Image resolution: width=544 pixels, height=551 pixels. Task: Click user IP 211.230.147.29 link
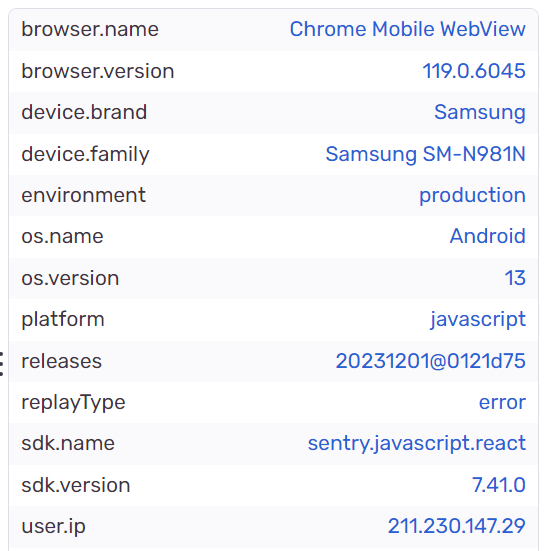(x=456, y=526)
